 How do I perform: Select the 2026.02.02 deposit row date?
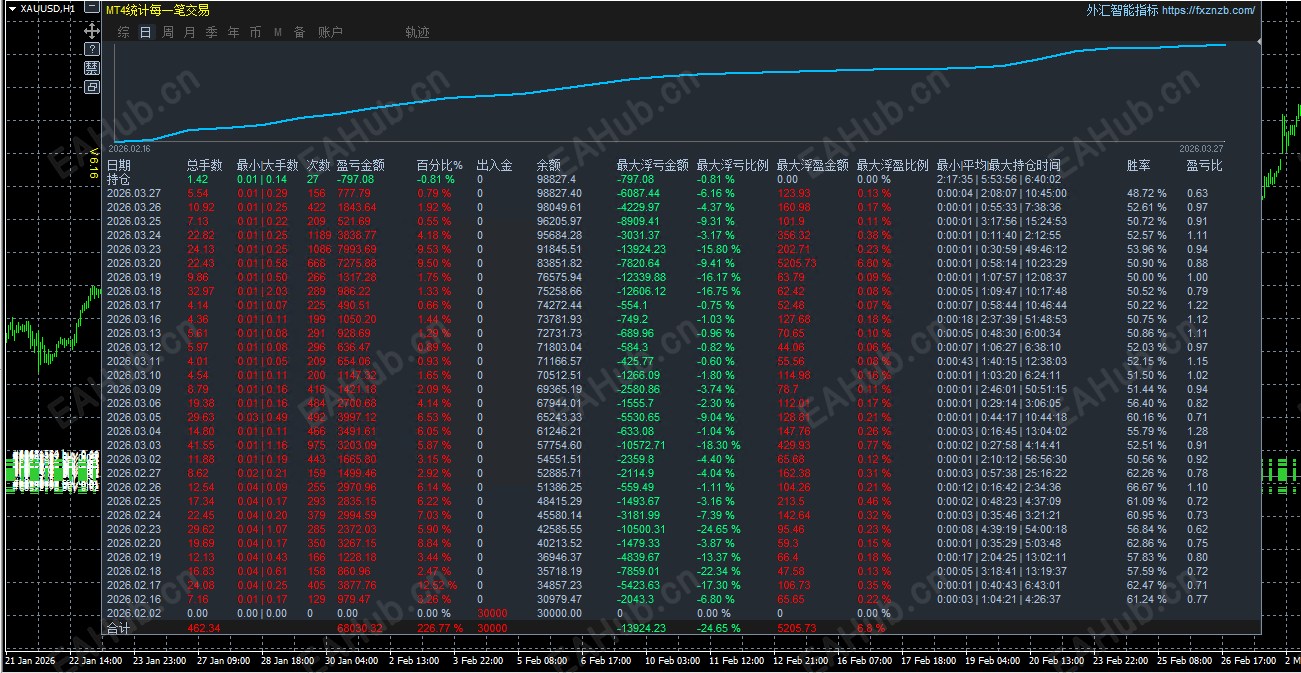click(134, 613)
